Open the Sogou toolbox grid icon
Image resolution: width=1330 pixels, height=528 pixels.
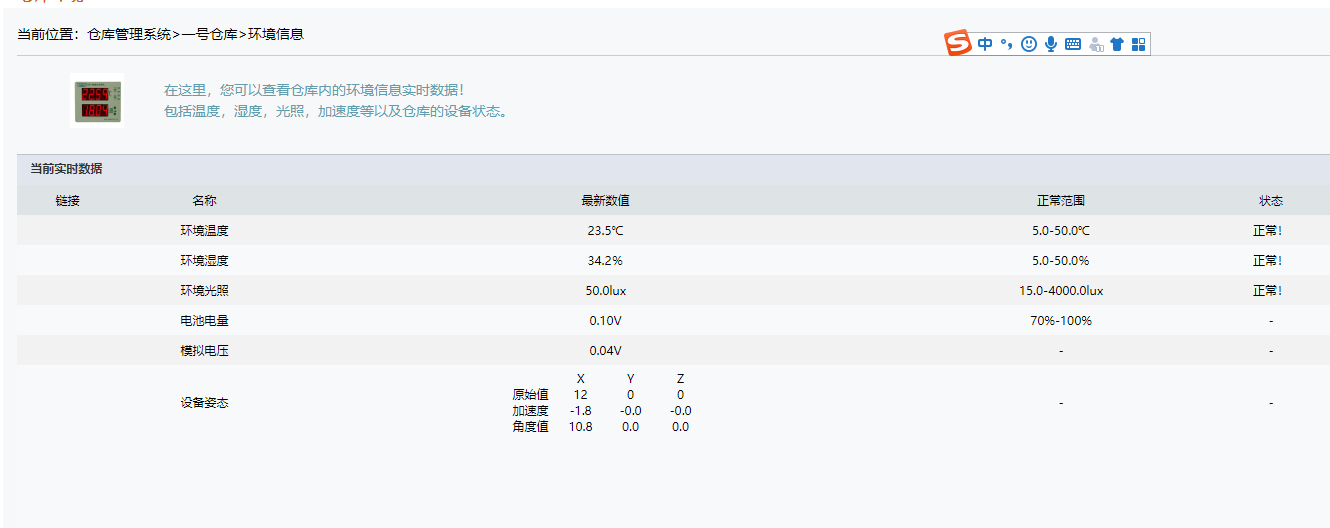coord(1139,44)
